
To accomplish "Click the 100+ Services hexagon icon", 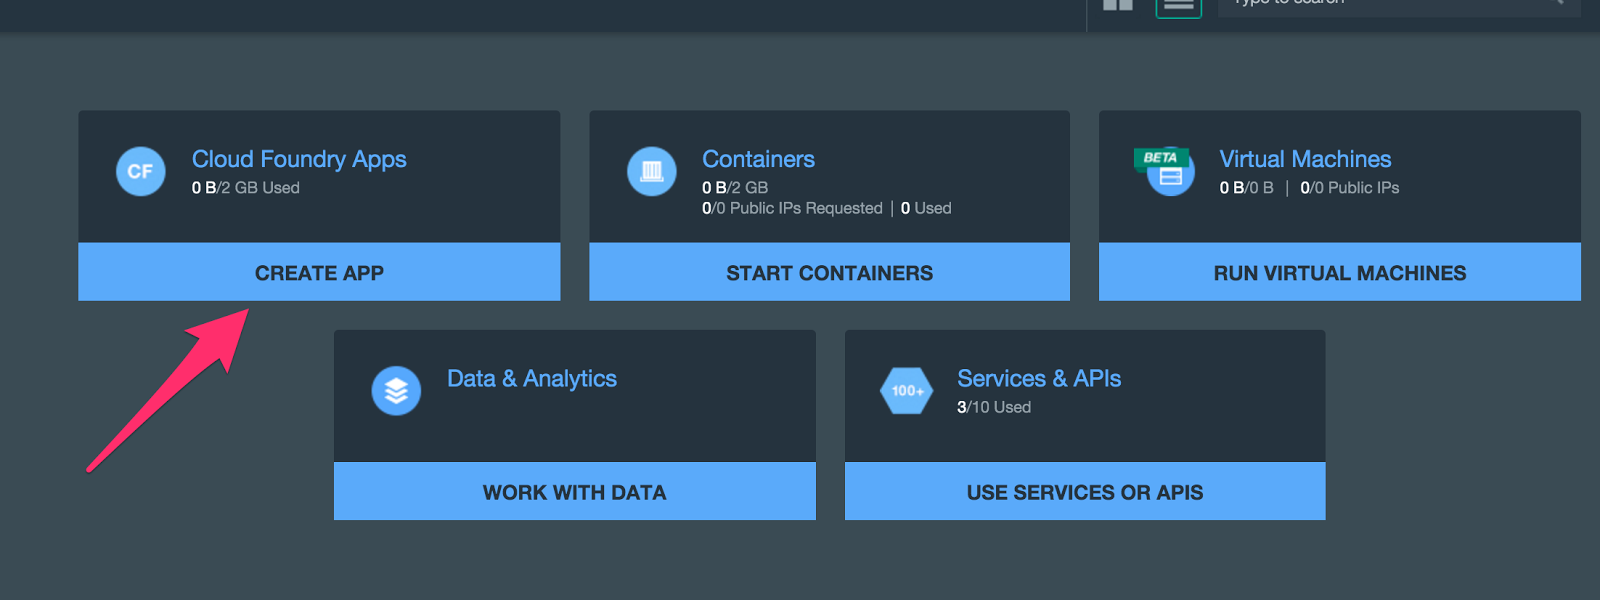I will pos(907,391).
